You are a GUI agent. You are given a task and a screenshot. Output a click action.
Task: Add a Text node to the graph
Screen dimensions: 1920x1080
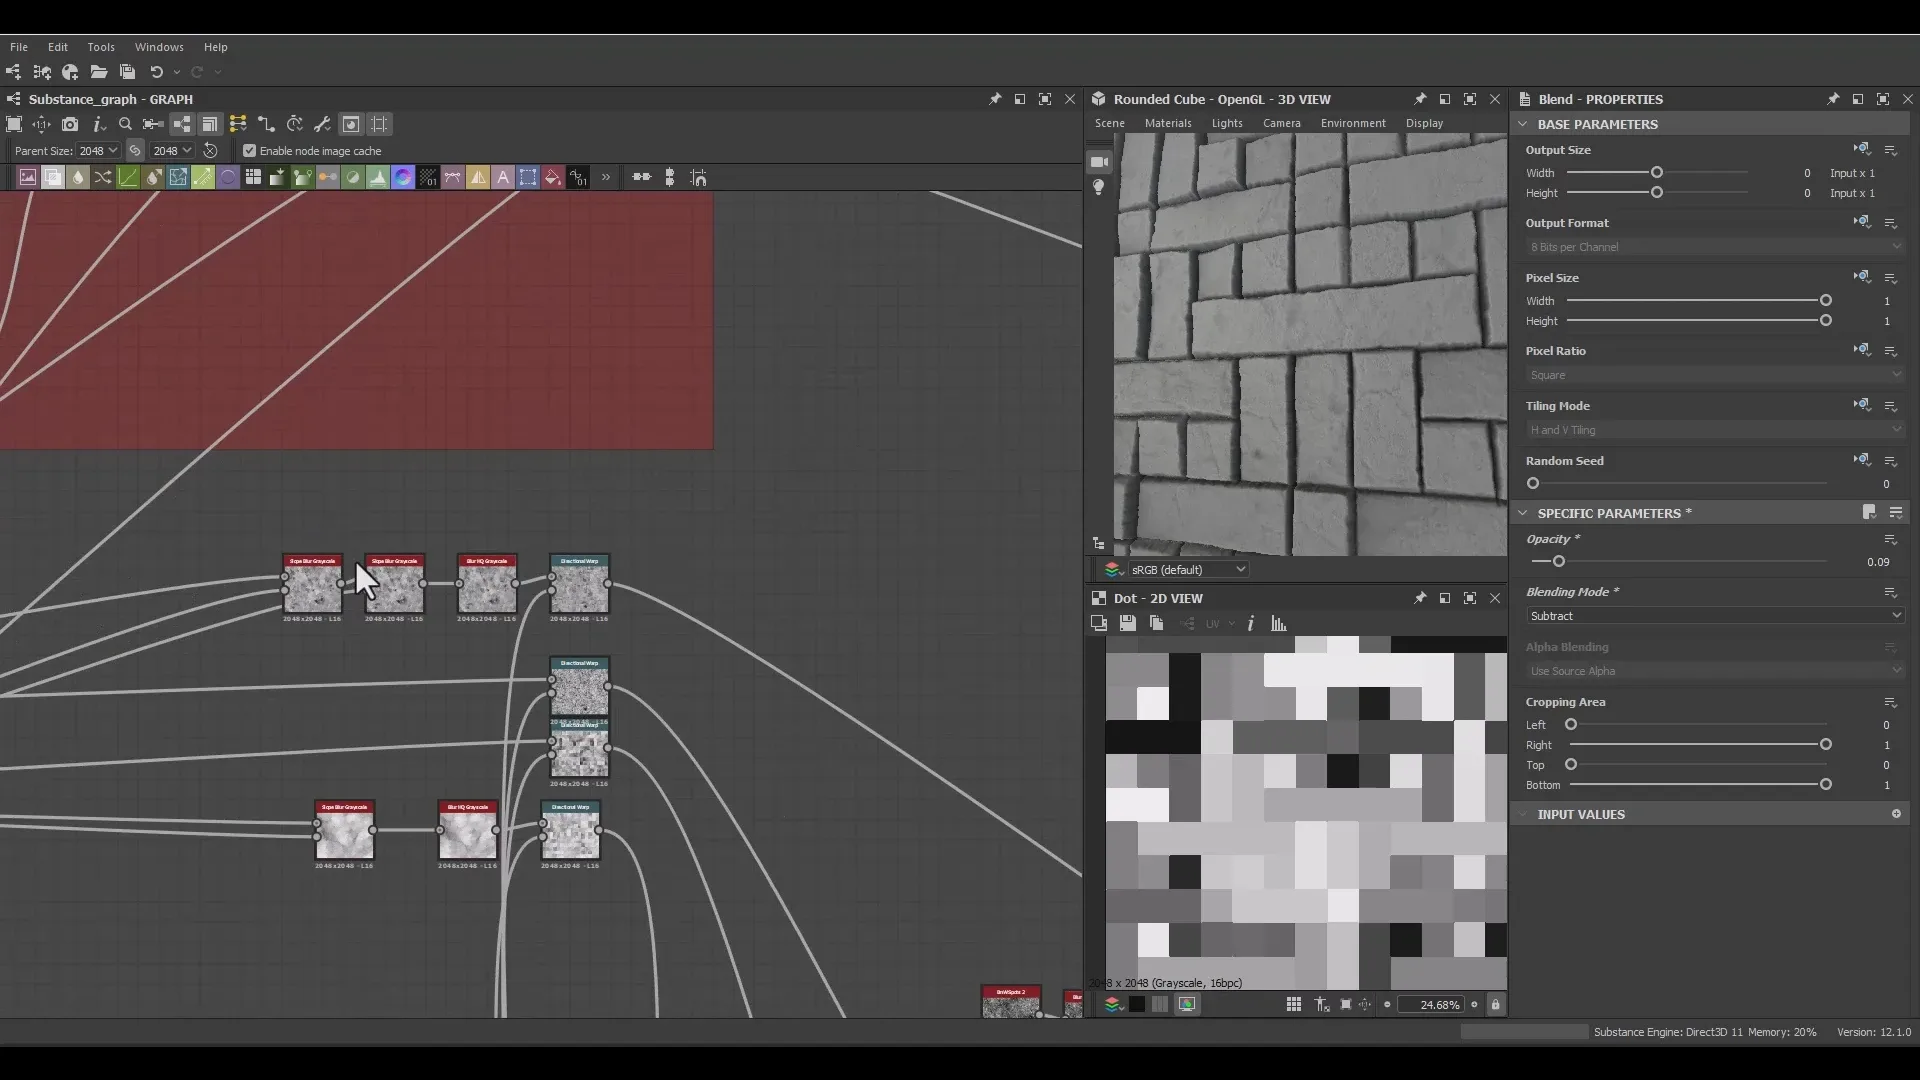(503, 177)
